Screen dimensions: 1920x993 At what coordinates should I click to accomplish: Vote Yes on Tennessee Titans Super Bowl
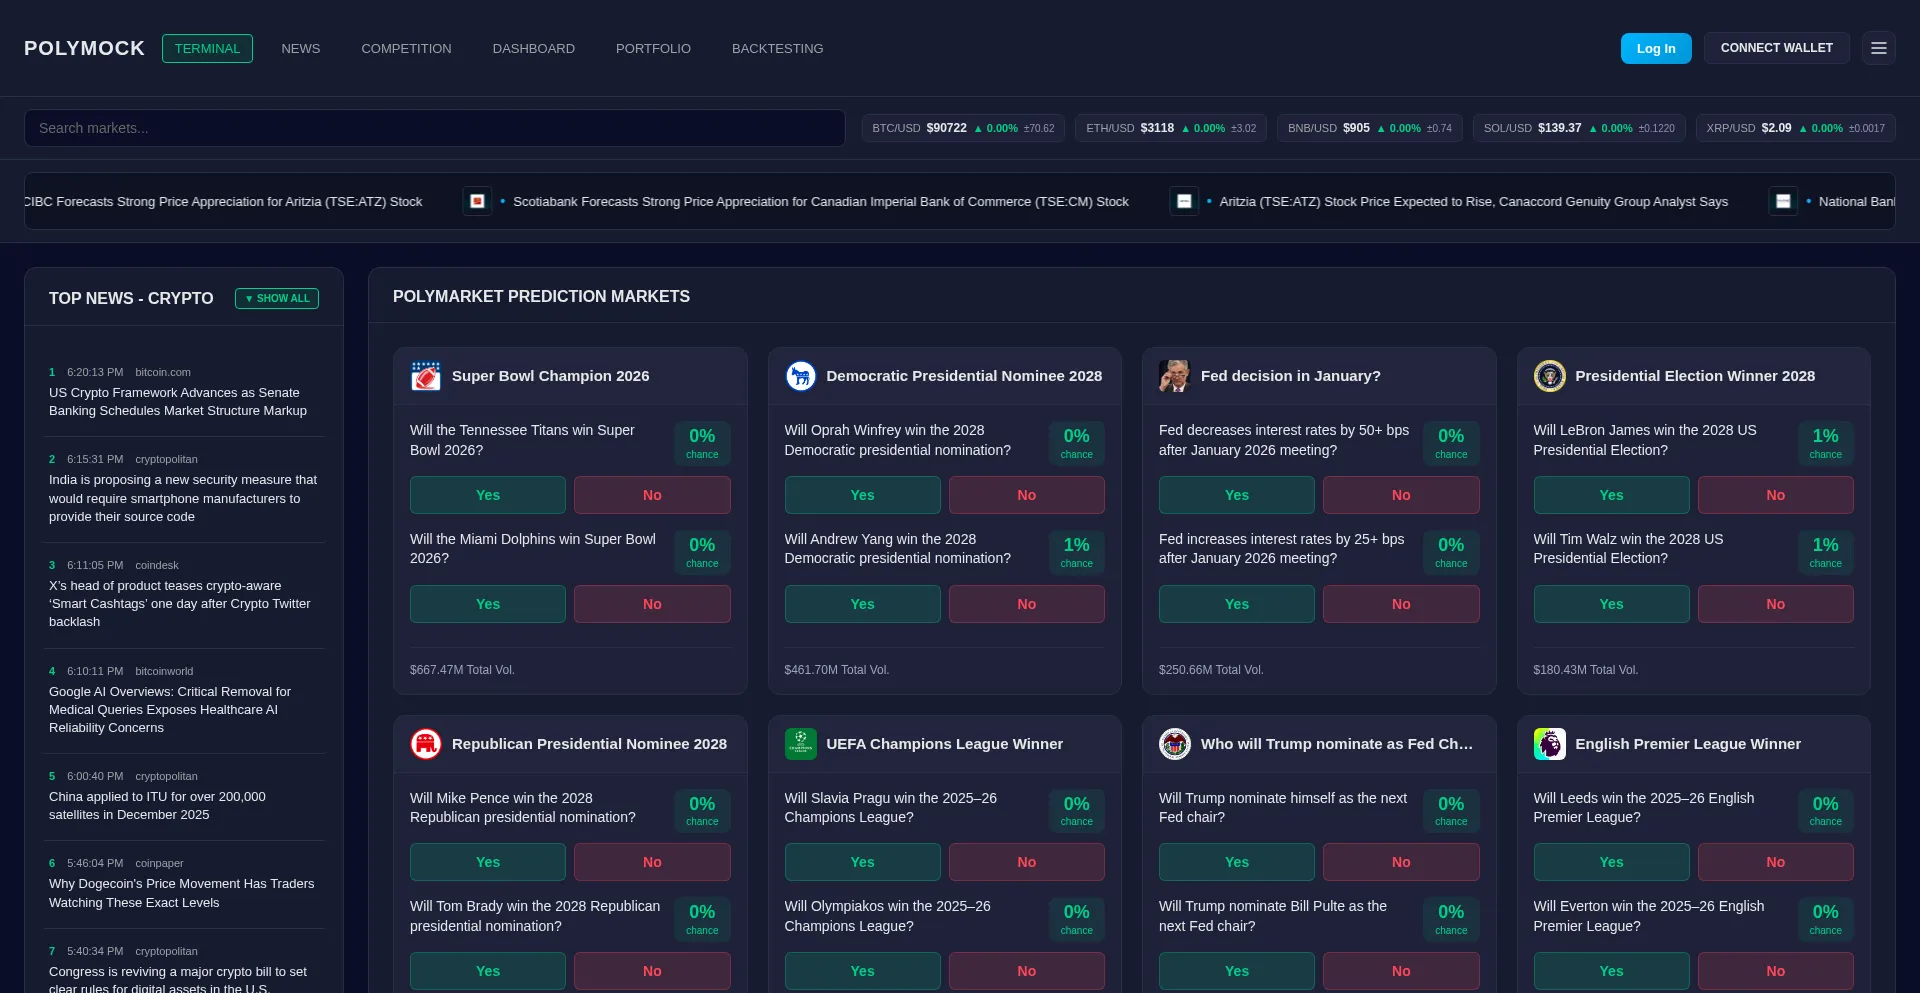pos(487,495)
